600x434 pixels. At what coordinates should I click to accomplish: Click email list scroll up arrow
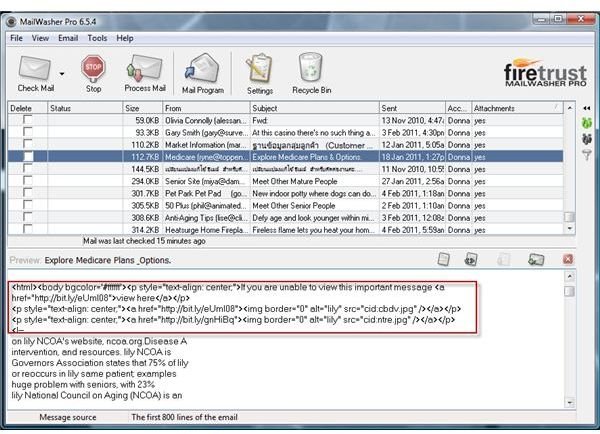[x=569, y=108]
